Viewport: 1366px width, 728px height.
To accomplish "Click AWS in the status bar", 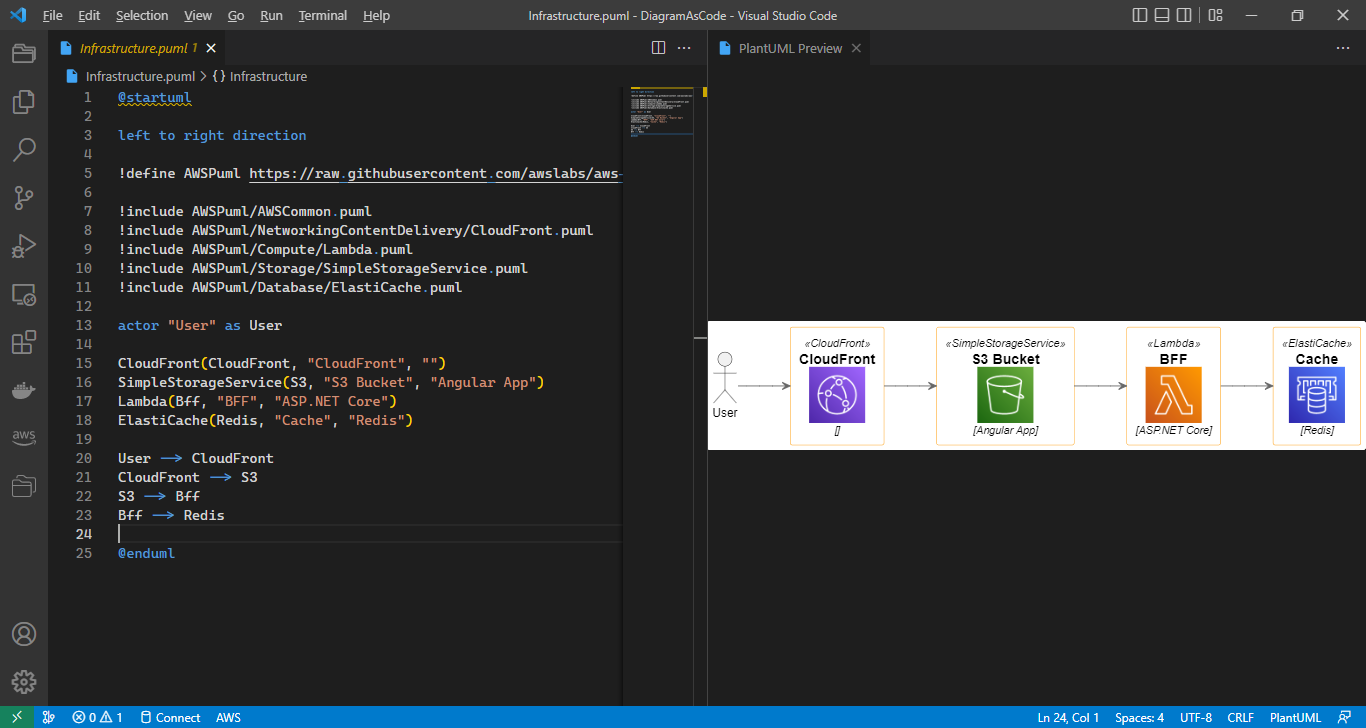I will (228, 718).
